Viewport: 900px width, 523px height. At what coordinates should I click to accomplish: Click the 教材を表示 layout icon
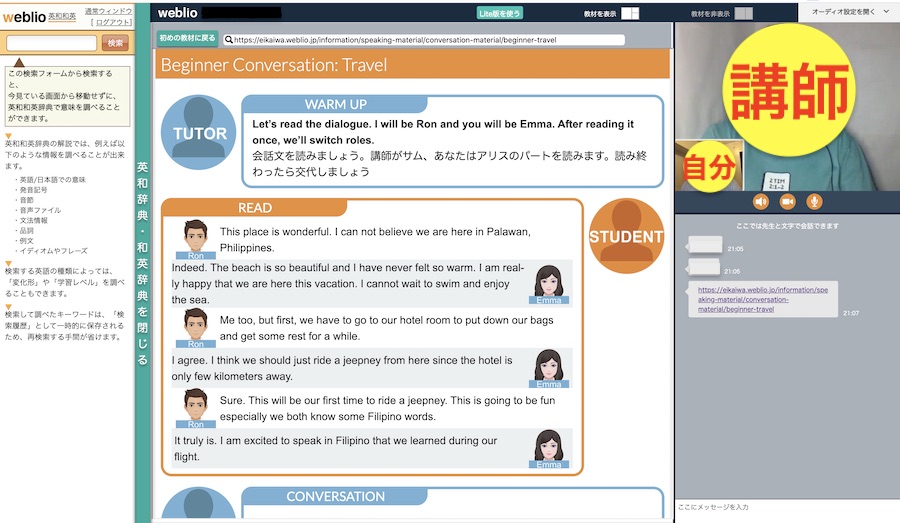[629, 14]
